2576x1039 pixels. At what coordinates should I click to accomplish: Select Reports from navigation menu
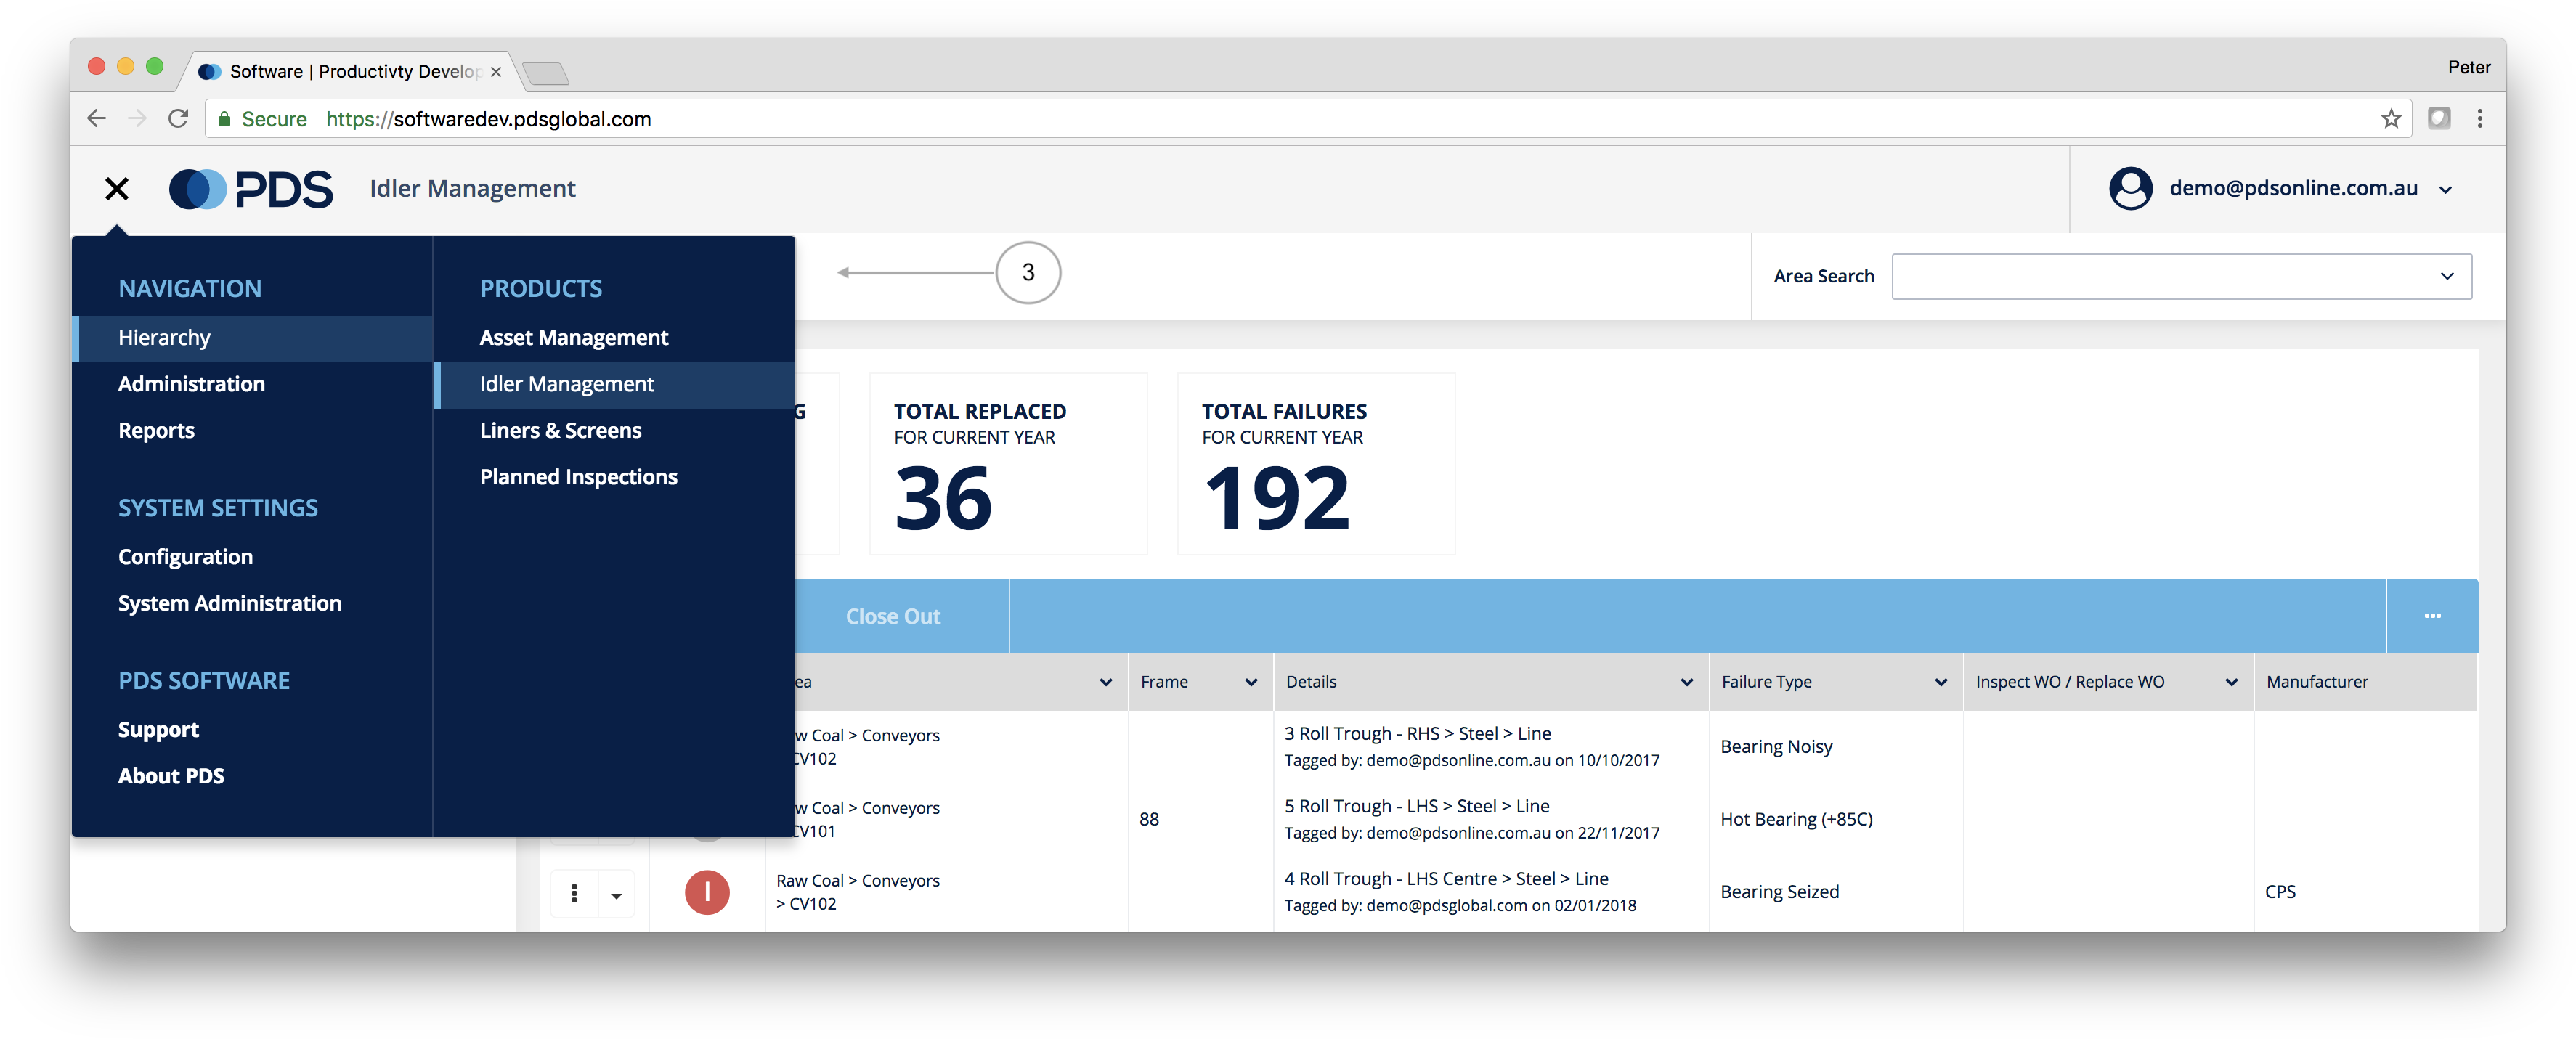(x=156, y=430)
